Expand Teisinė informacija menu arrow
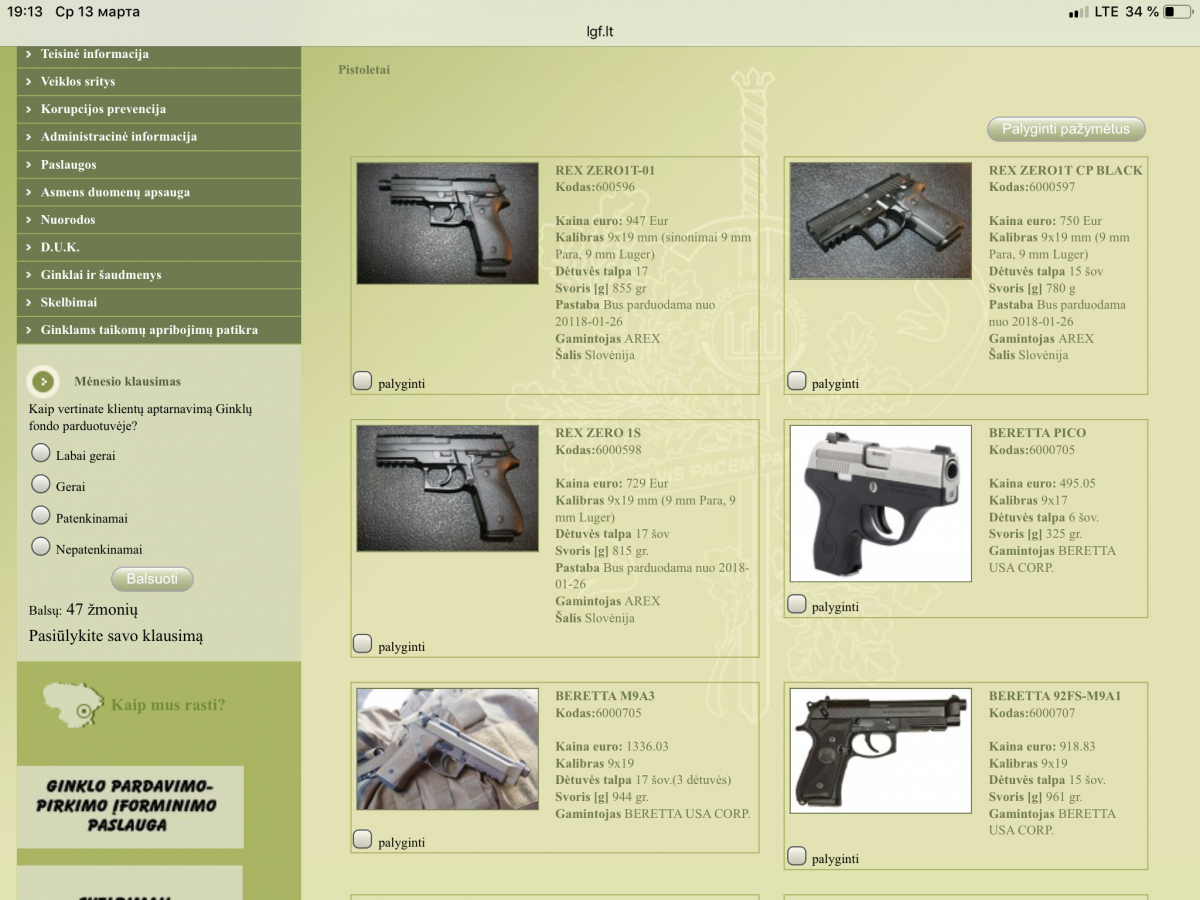Screen dimensions: 1200x900 click(29, 54)
